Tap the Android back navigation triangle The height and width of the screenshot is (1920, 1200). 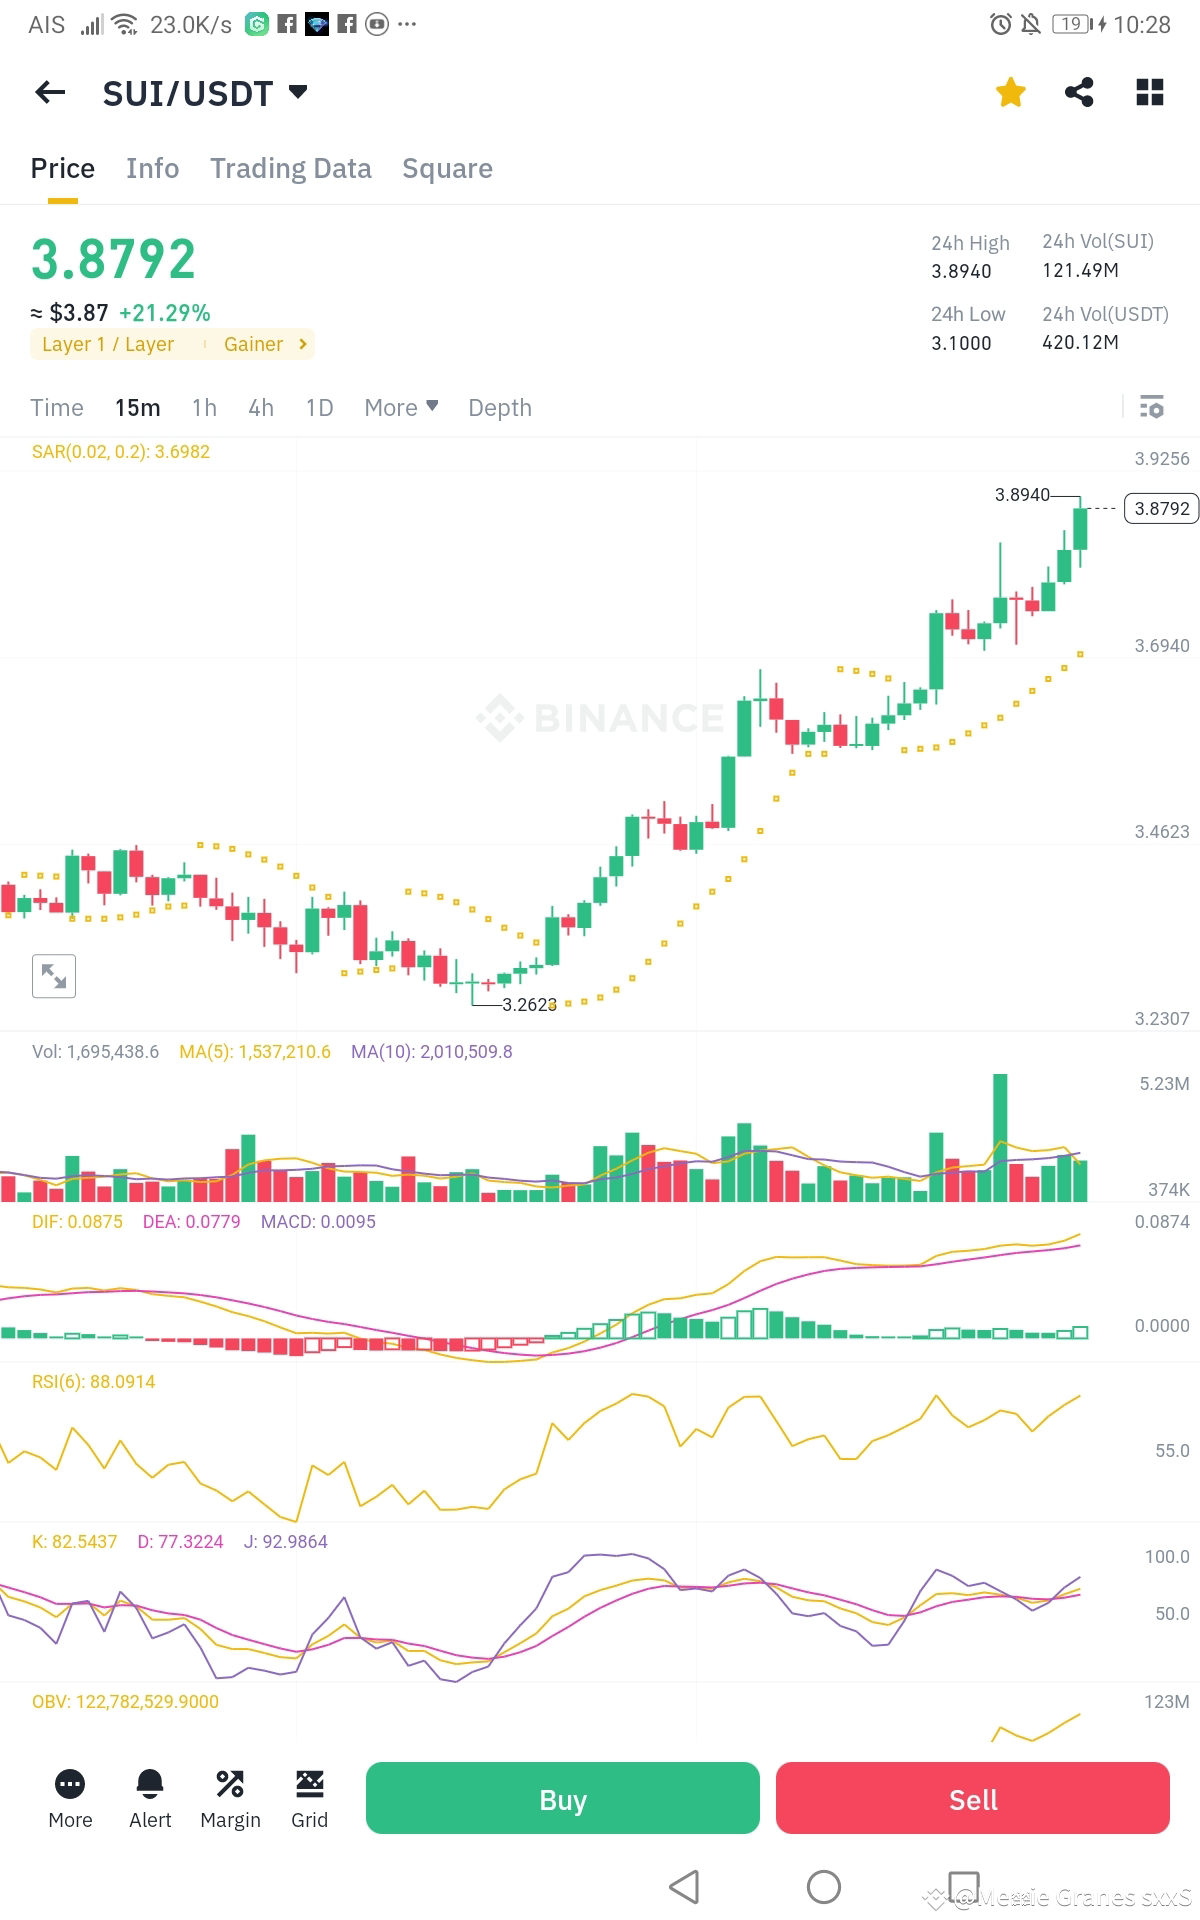(684, 1887)
